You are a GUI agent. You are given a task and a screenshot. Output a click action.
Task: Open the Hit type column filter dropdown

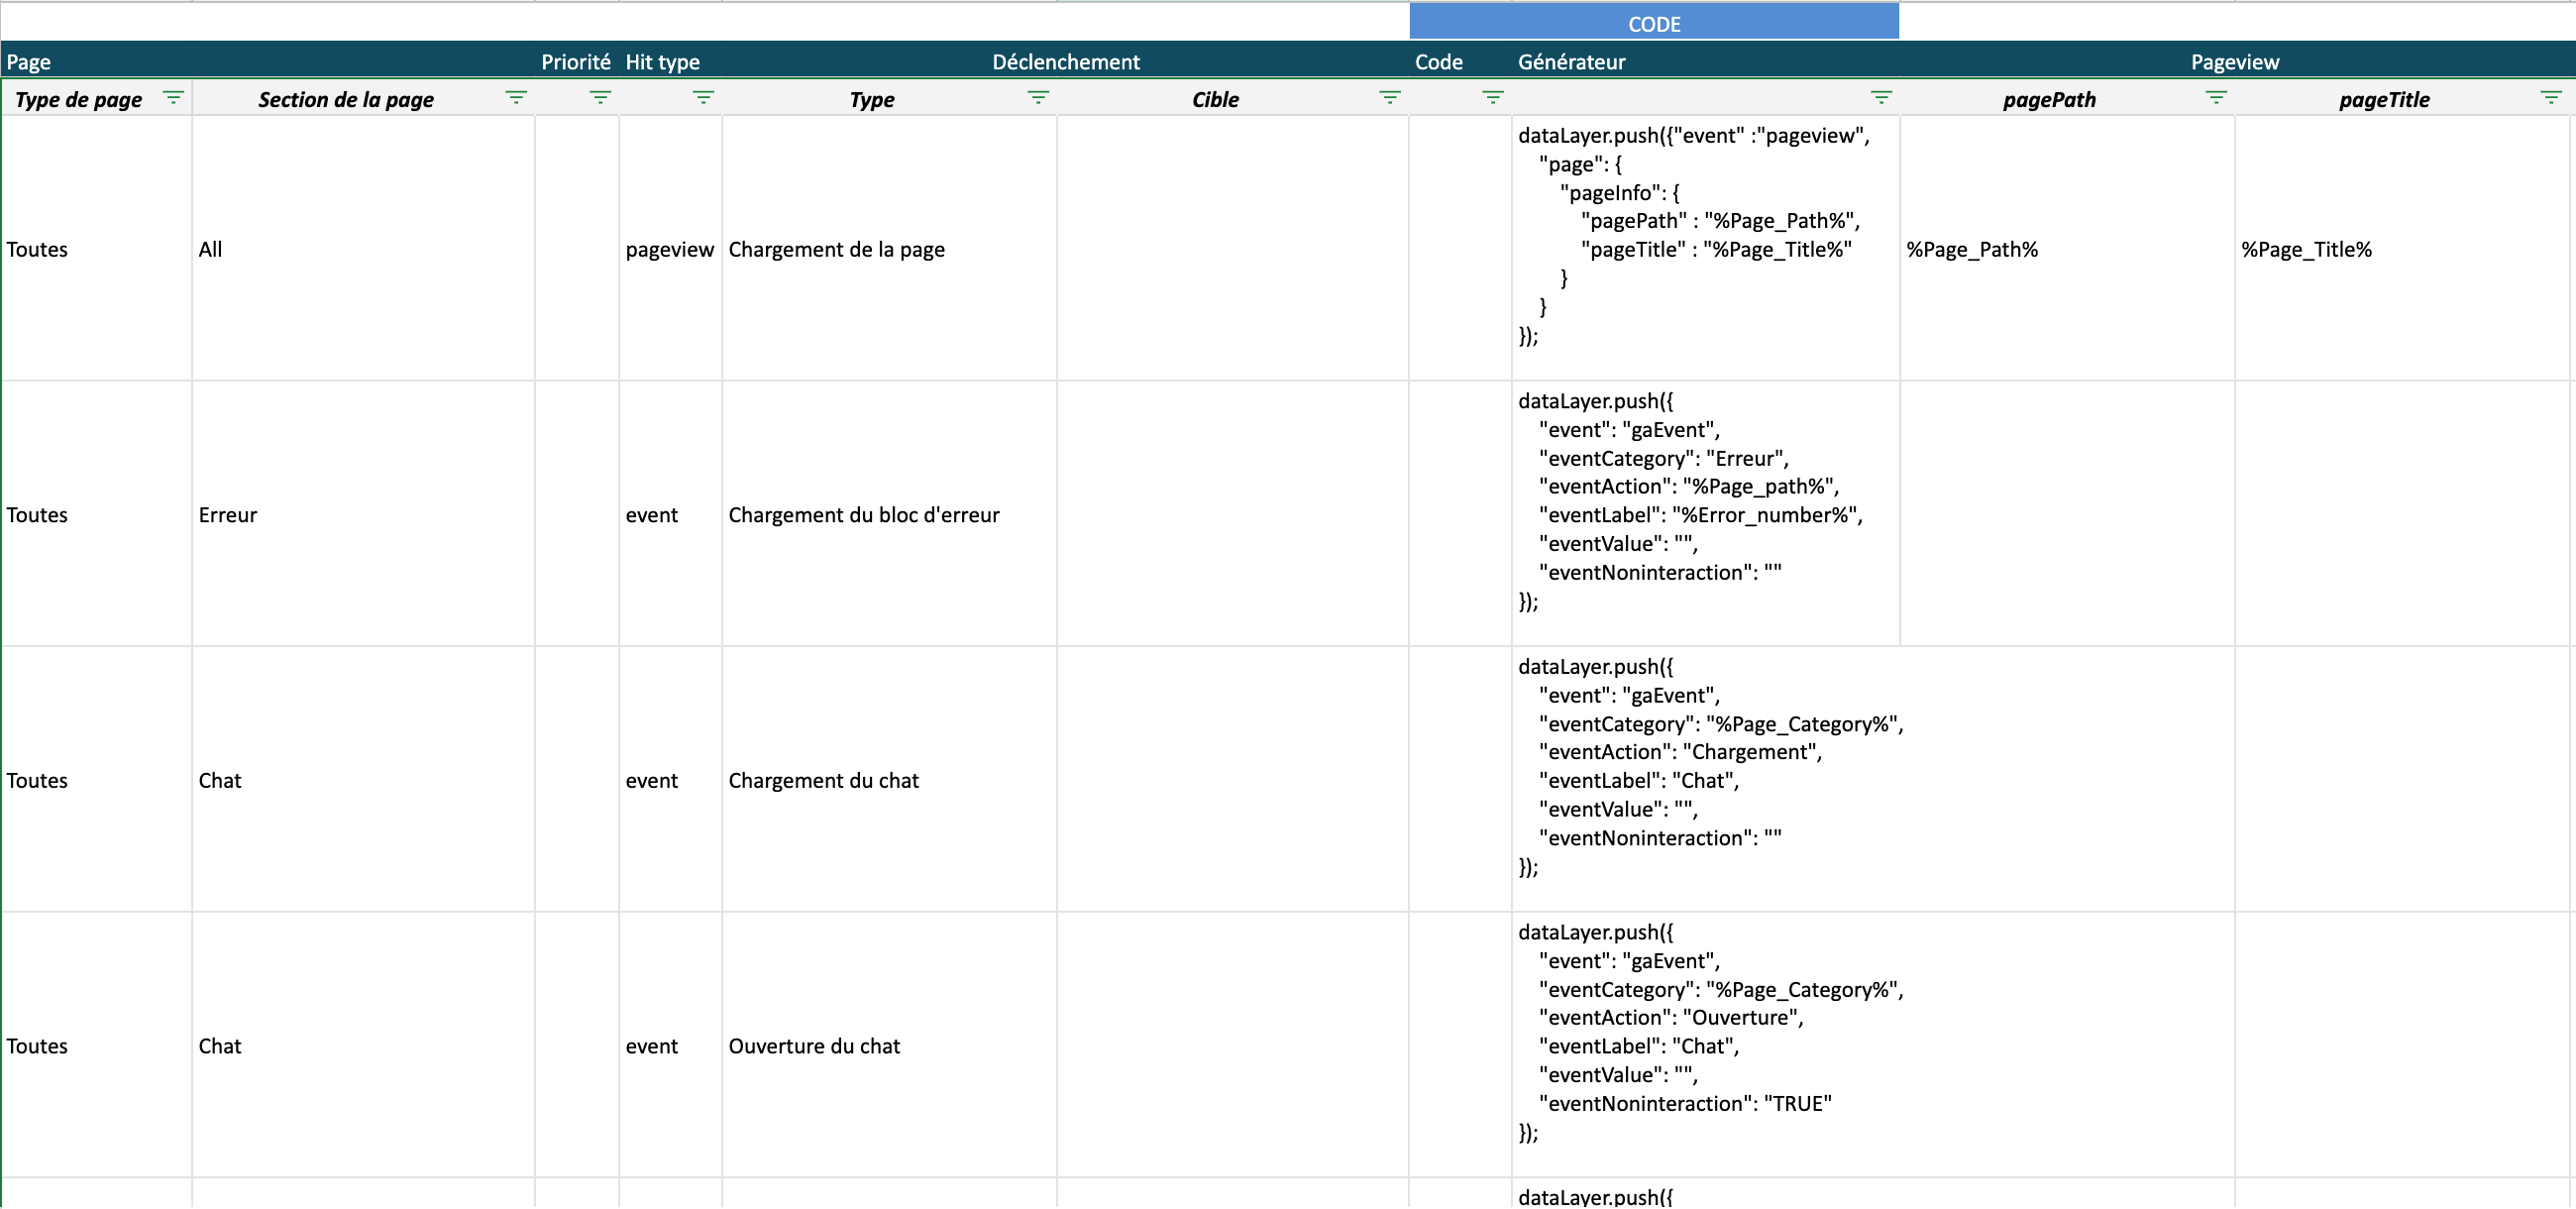click(704, 98)
